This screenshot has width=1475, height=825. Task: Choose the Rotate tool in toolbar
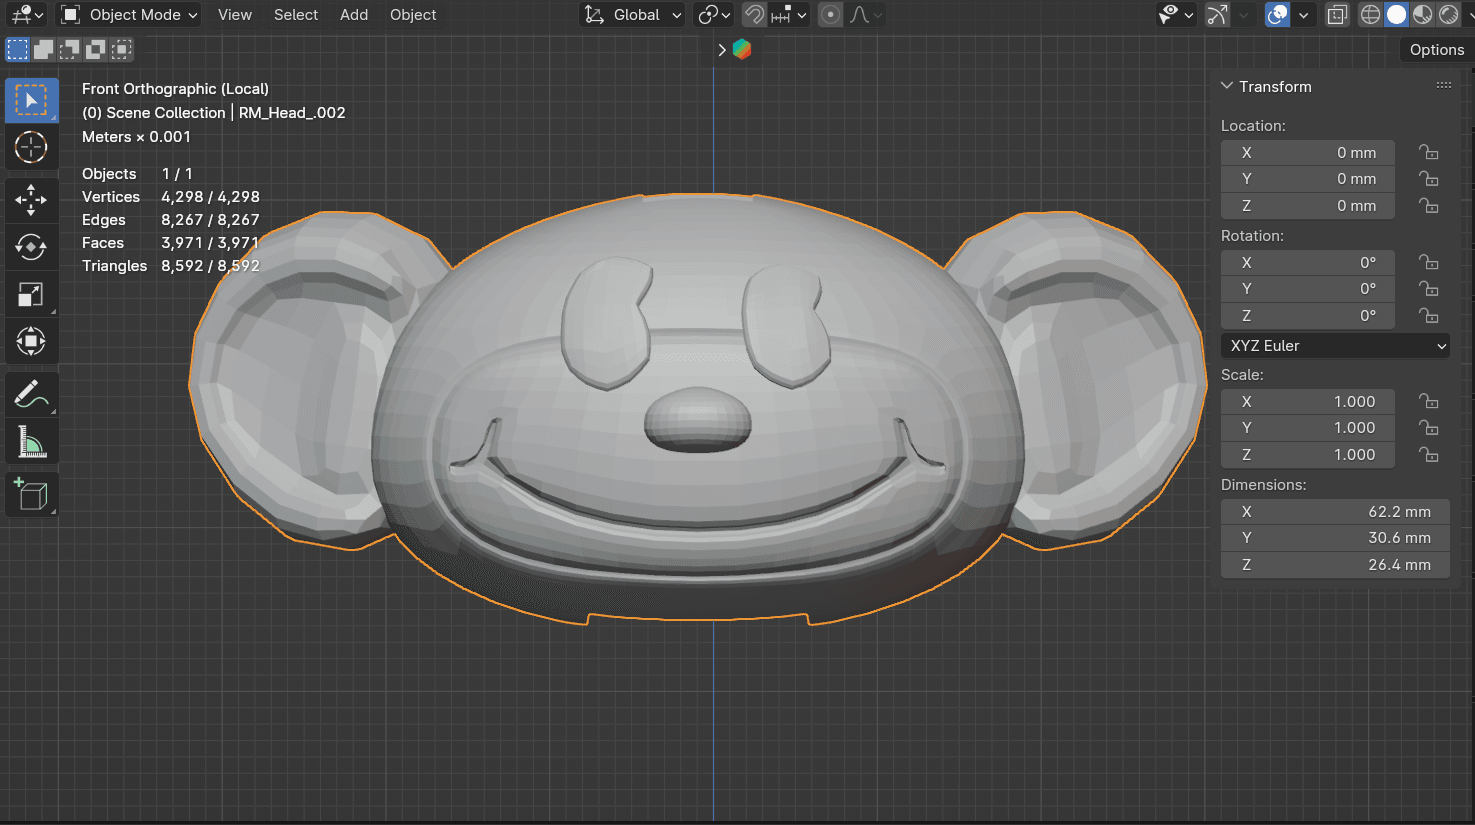click(31, 247)
